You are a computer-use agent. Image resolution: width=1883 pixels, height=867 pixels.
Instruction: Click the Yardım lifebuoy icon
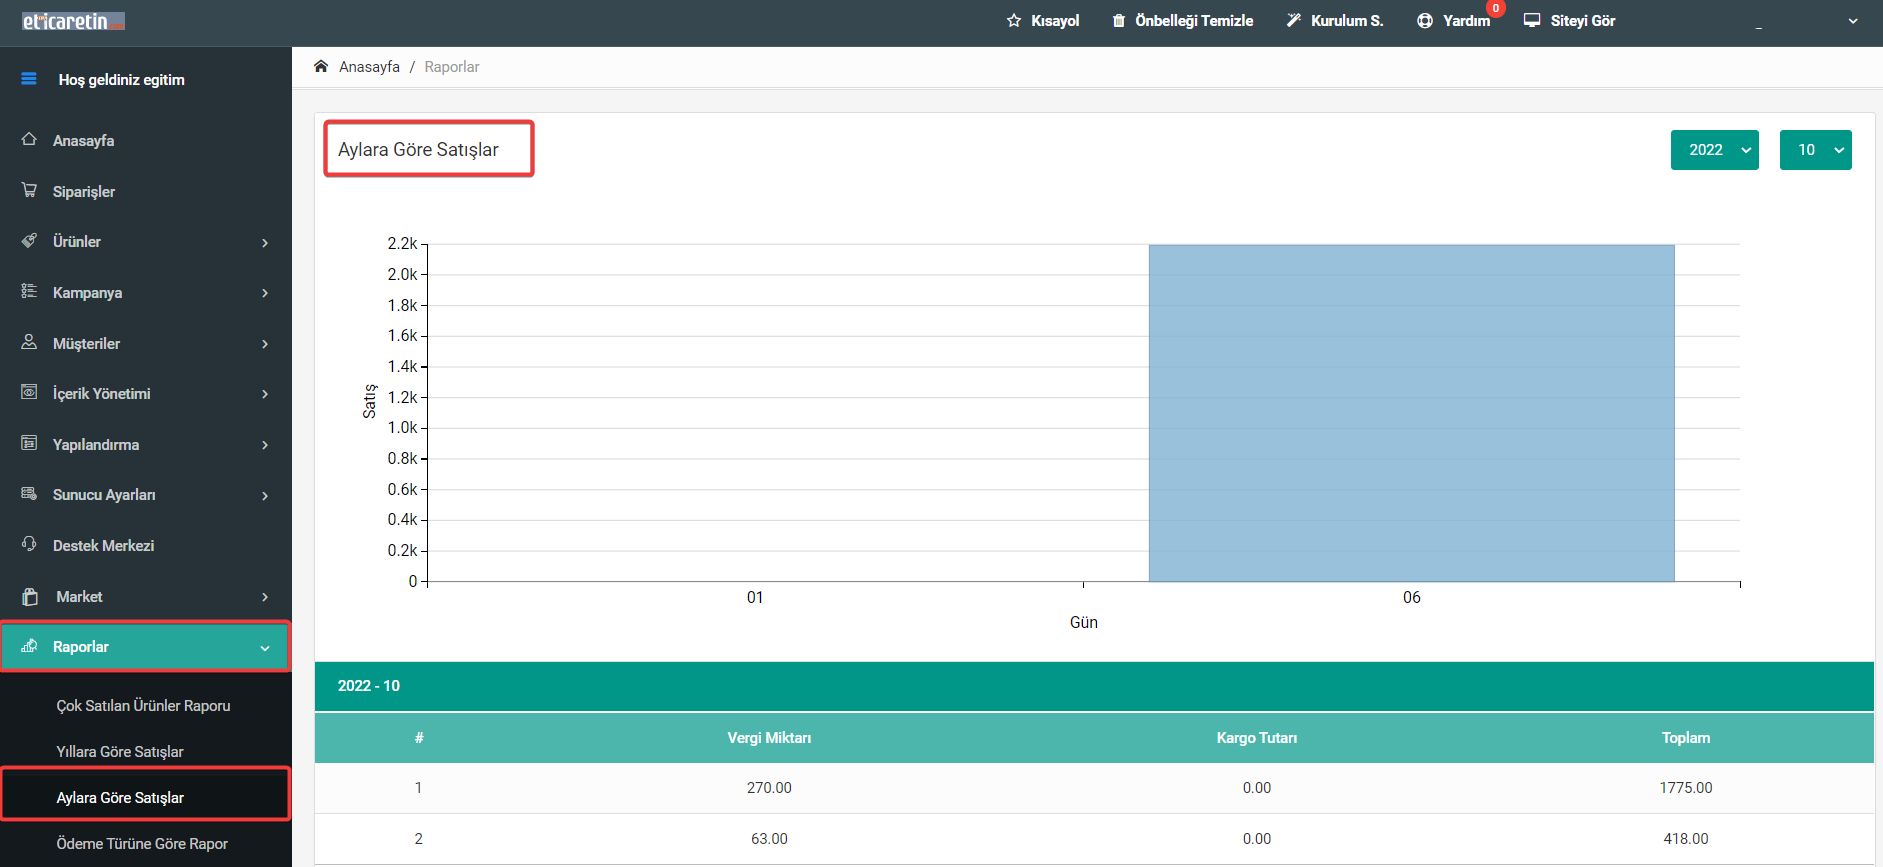point(1425,21)
